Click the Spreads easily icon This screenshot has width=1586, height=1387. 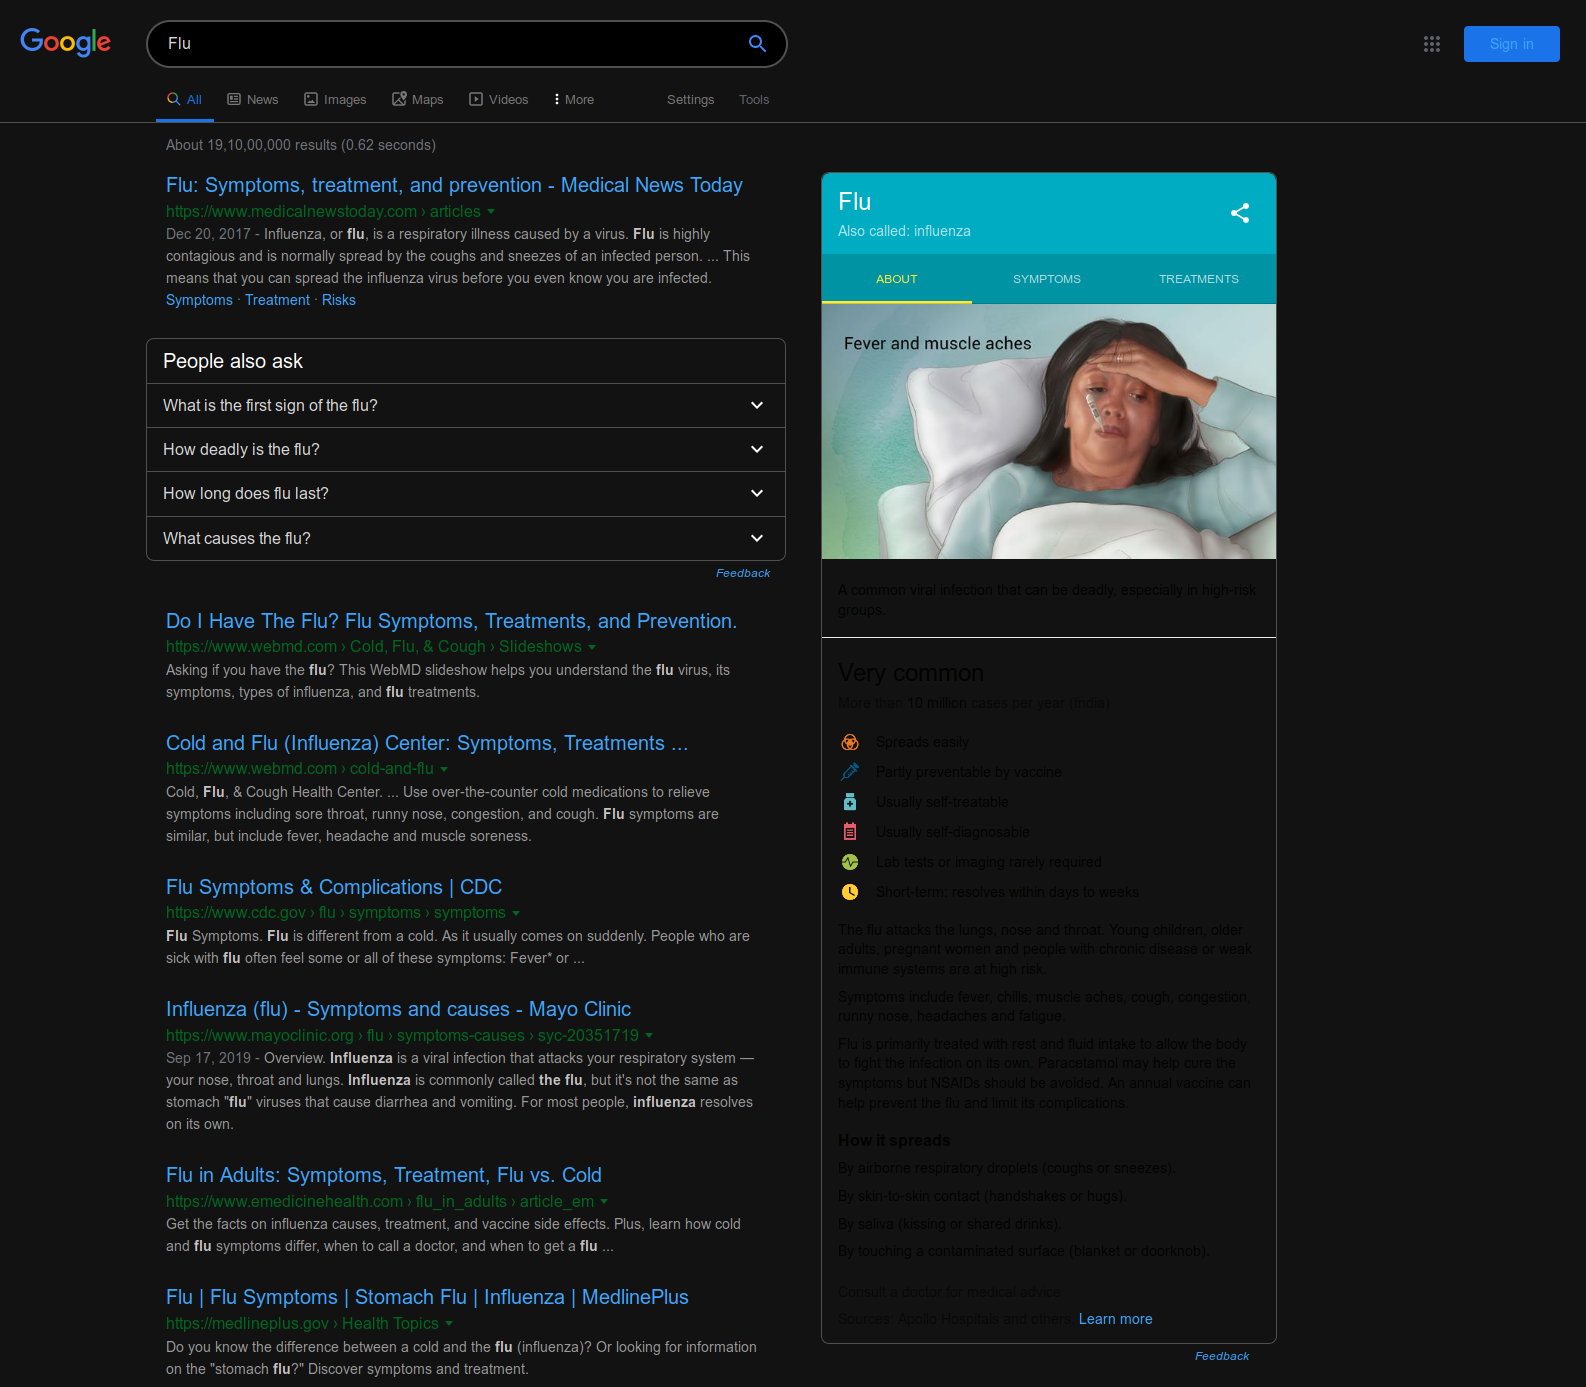850,742
